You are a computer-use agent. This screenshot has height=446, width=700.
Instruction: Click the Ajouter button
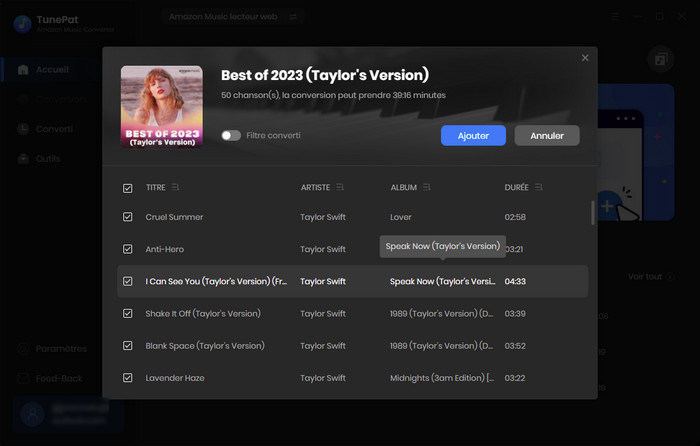pyautogui.click(x=473, y=135)
